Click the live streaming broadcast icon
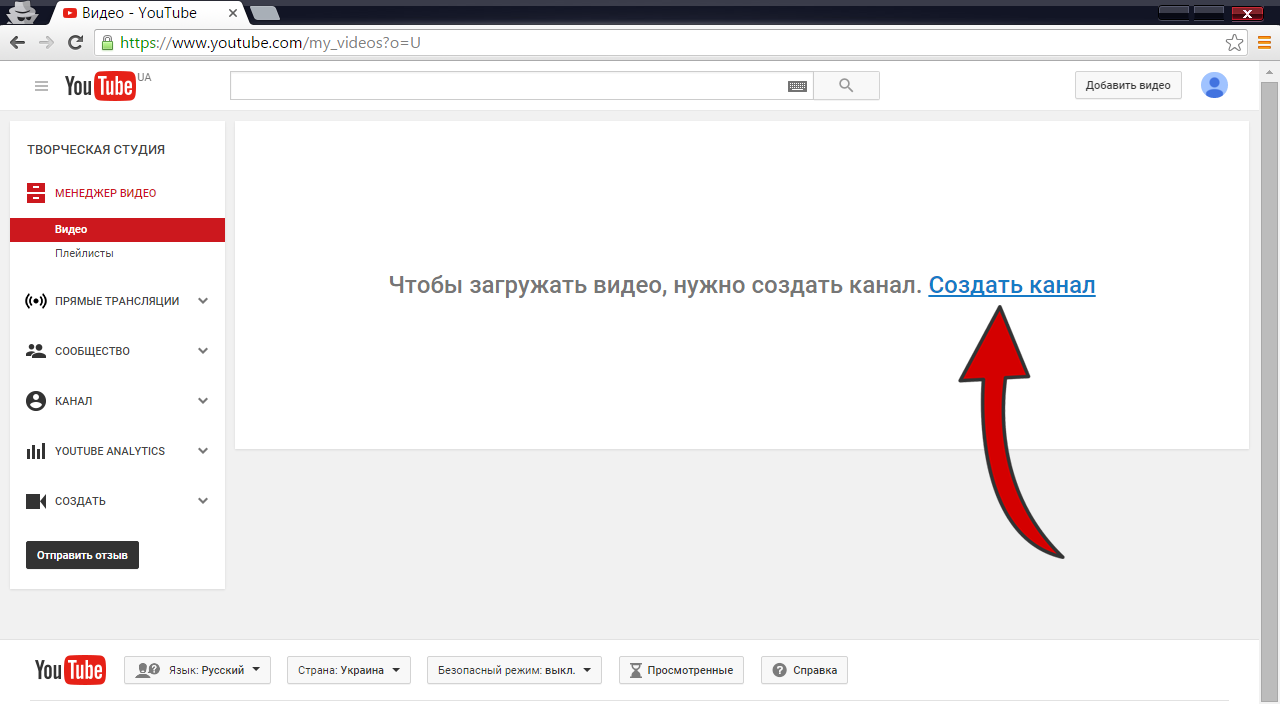This screenshot has height=704, width=1280. [x=36, y=301]
